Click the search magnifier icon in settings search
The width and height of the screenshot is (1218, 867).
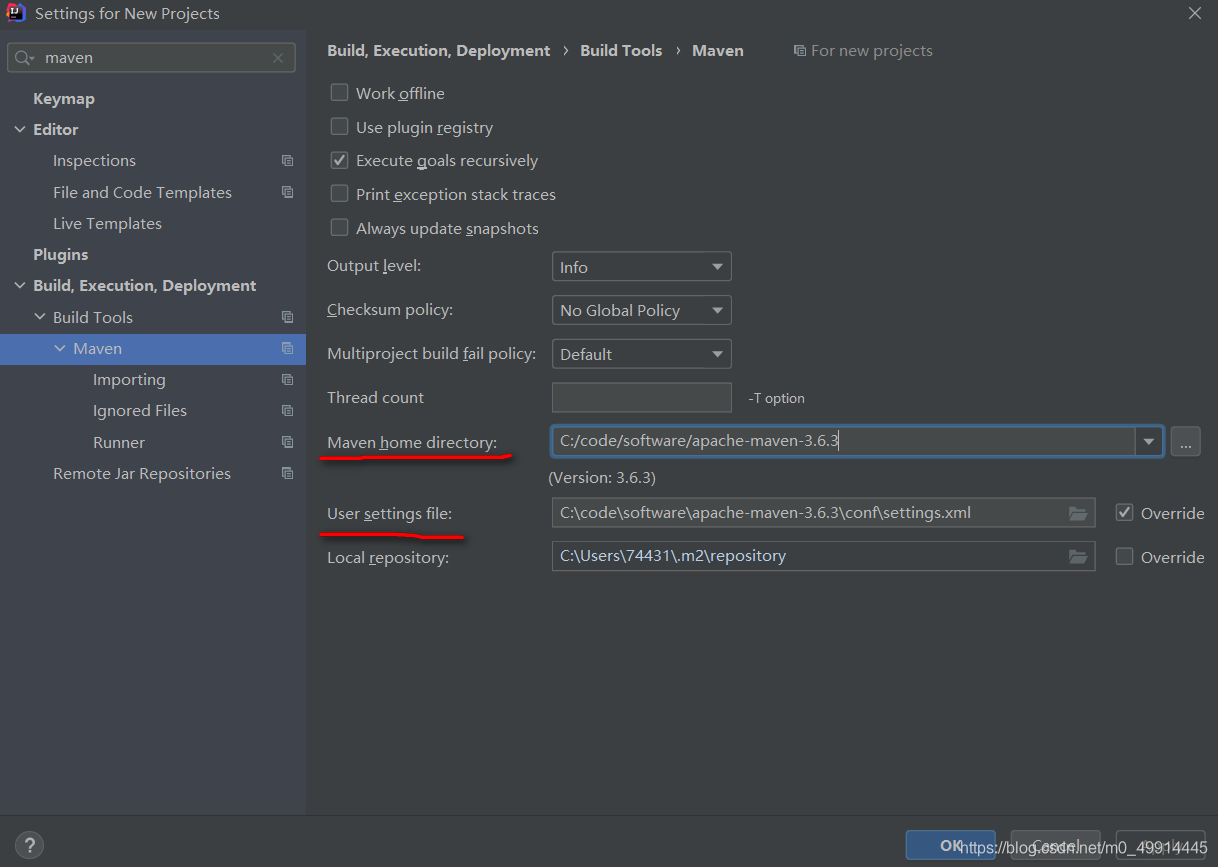tap(24, 58)
